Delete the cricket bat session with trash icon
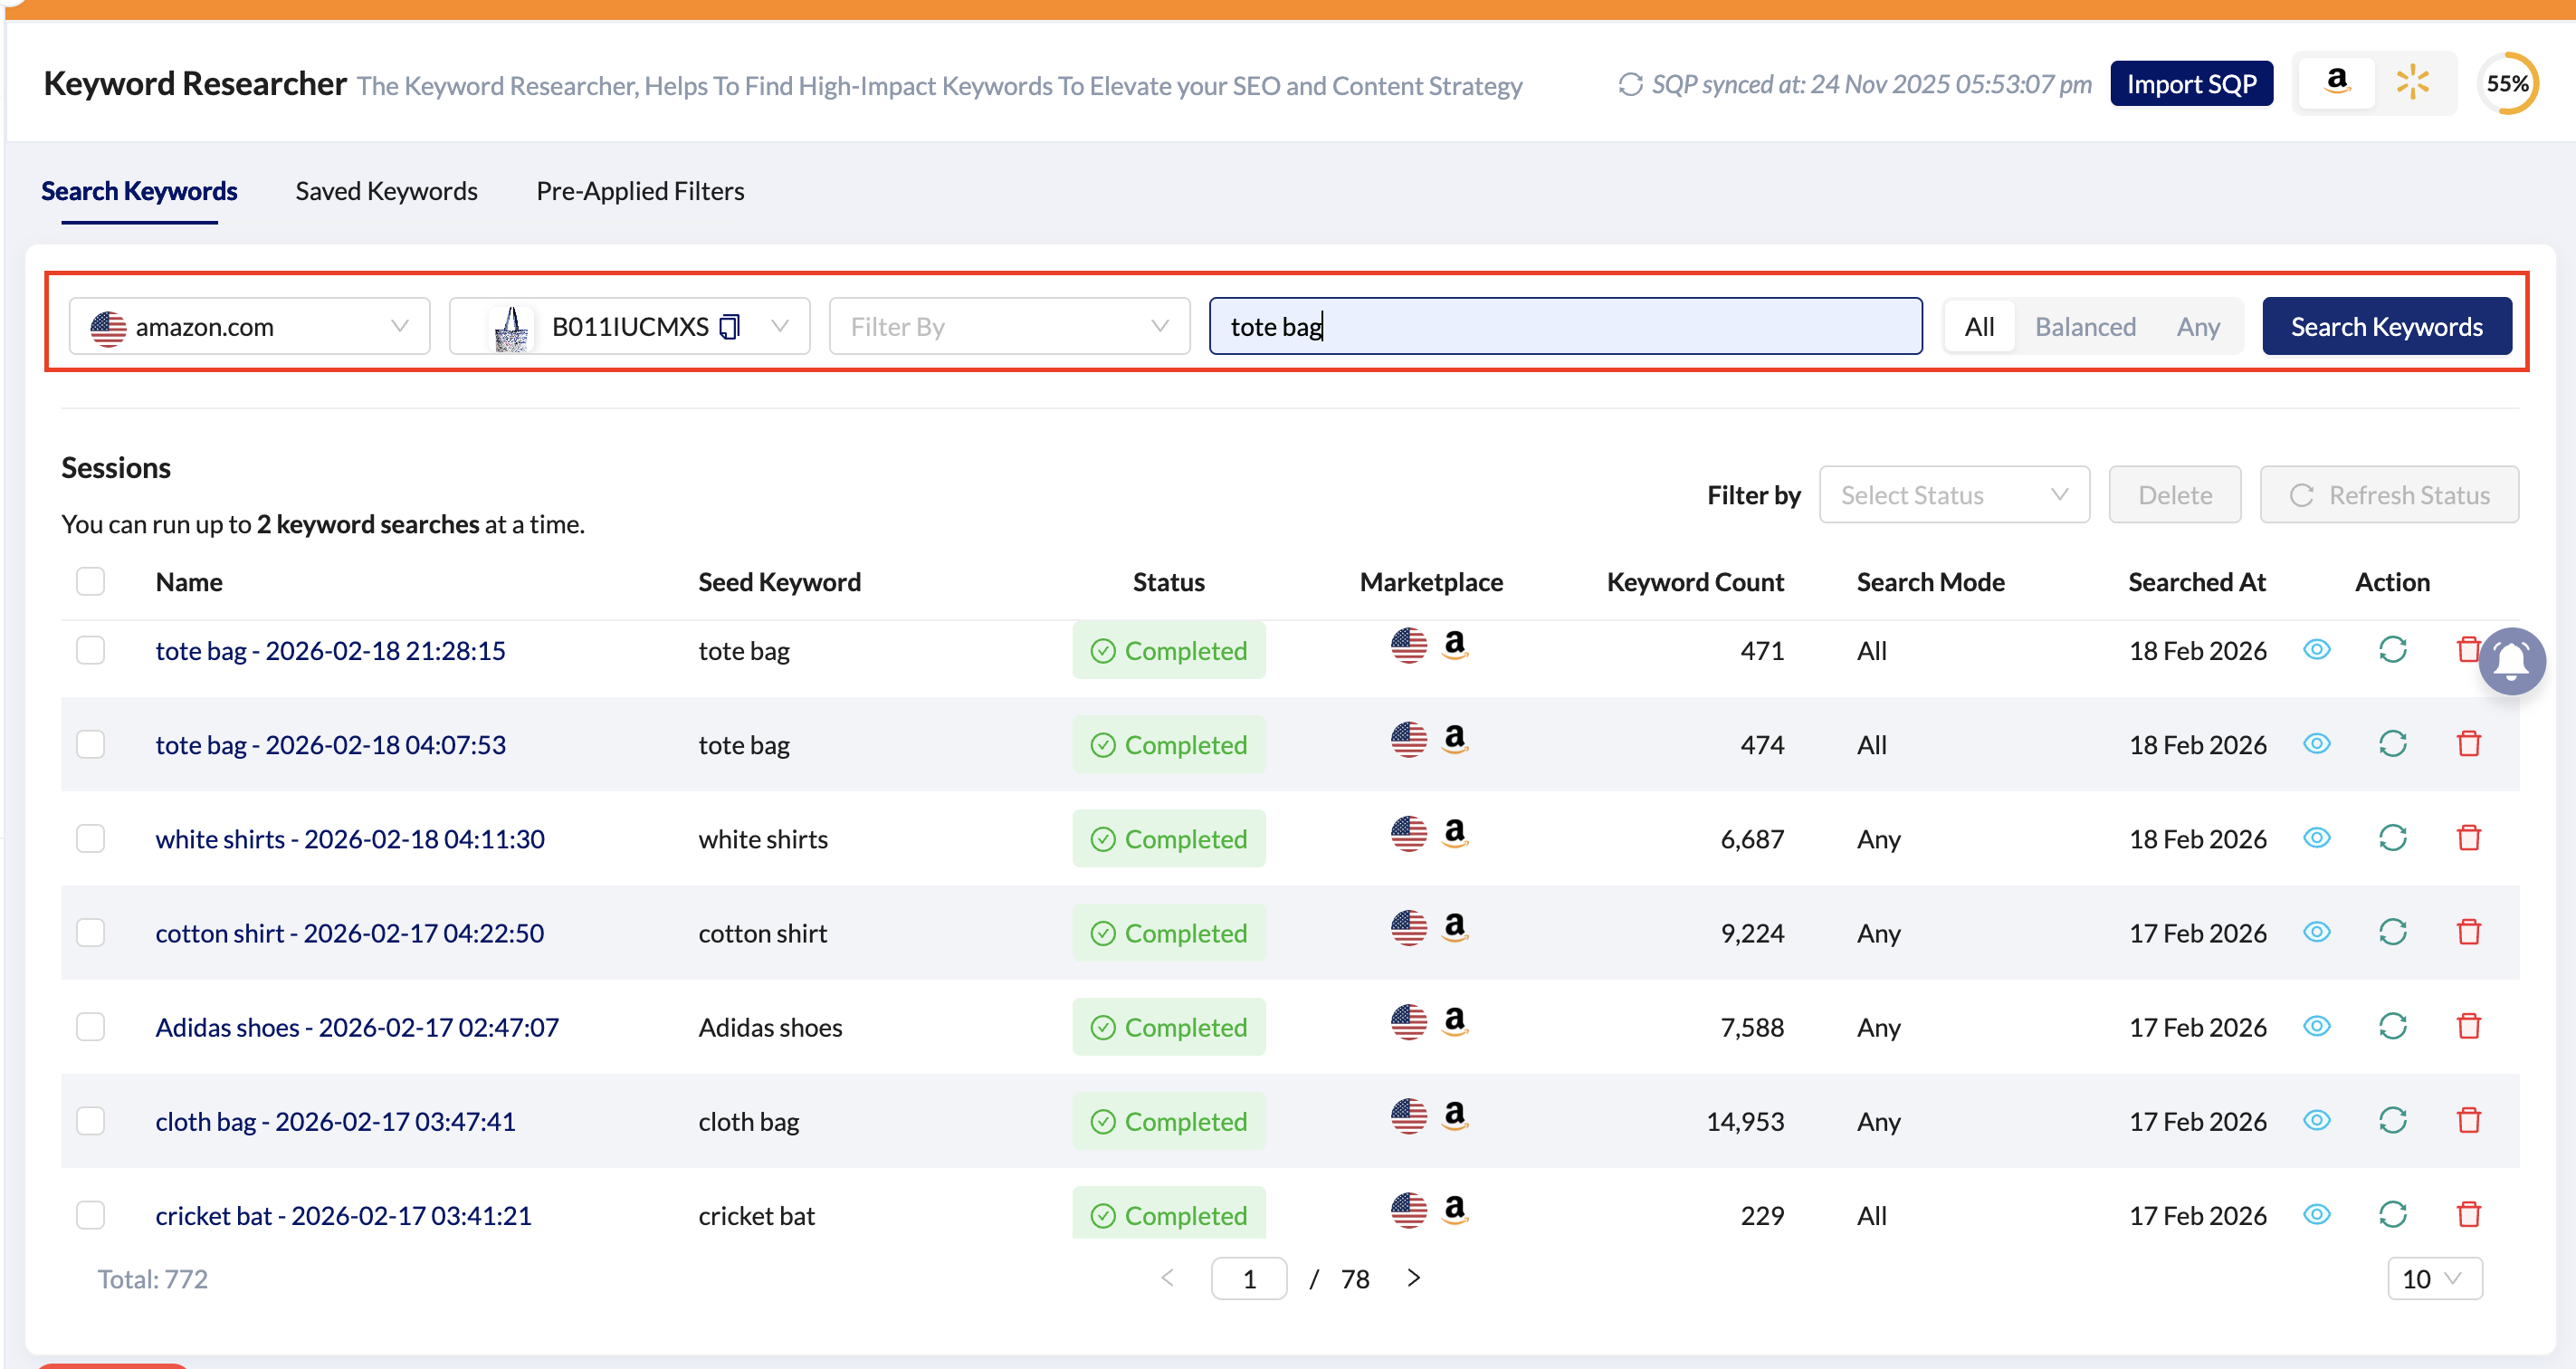 (2468, 1214)
